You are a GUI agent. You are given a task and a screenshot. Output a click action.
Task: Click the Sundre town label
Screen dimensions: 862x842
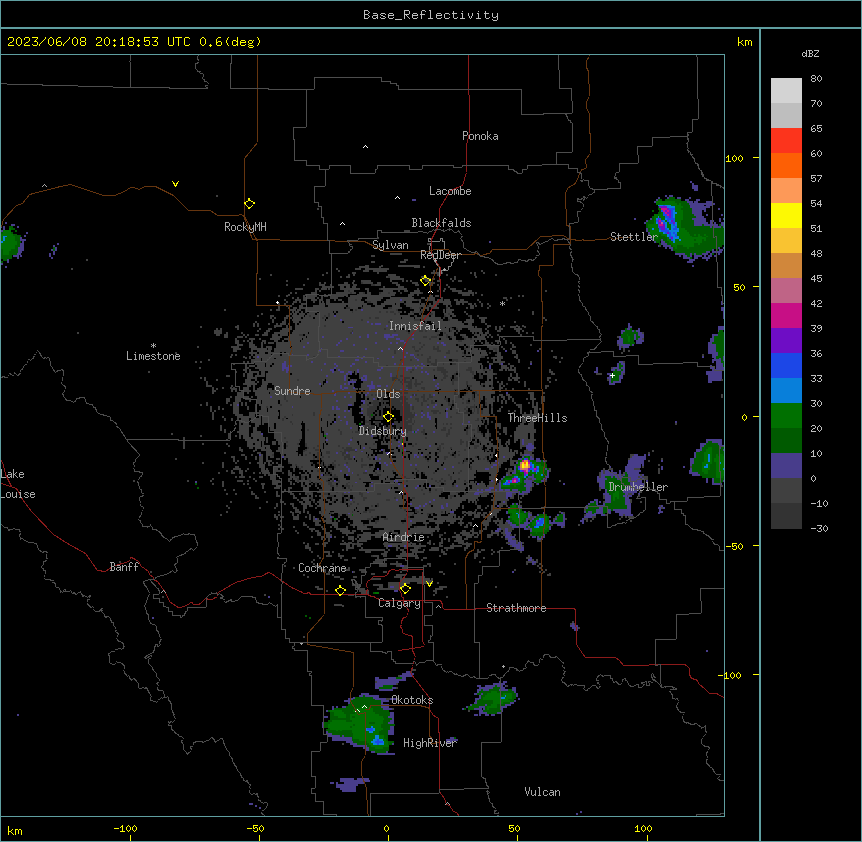click(x=292, y=391)
